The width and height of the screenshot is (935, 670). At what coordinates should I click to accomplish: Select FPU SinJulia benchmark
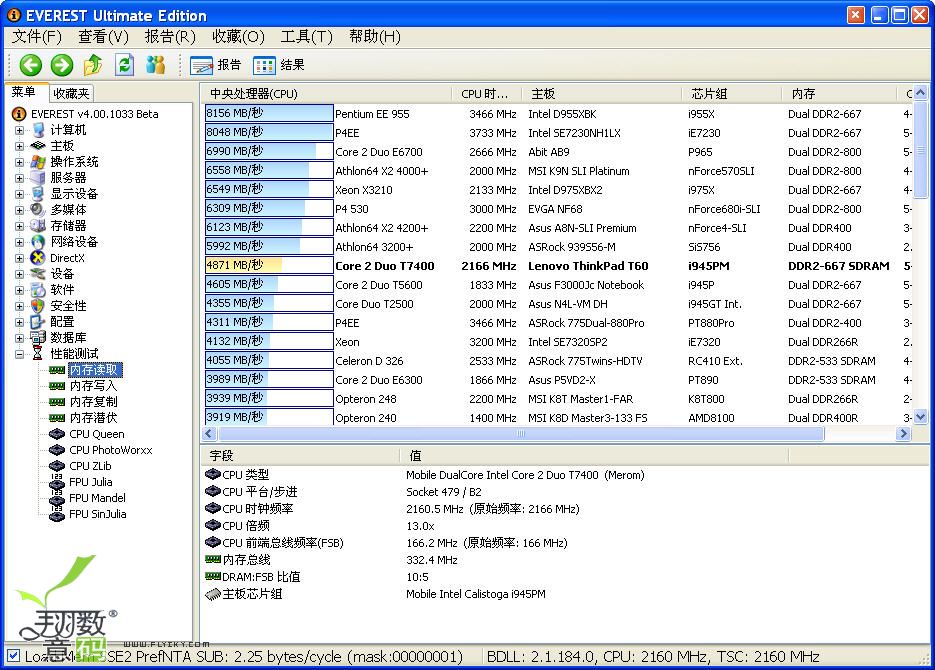click(x=98, y=514)
